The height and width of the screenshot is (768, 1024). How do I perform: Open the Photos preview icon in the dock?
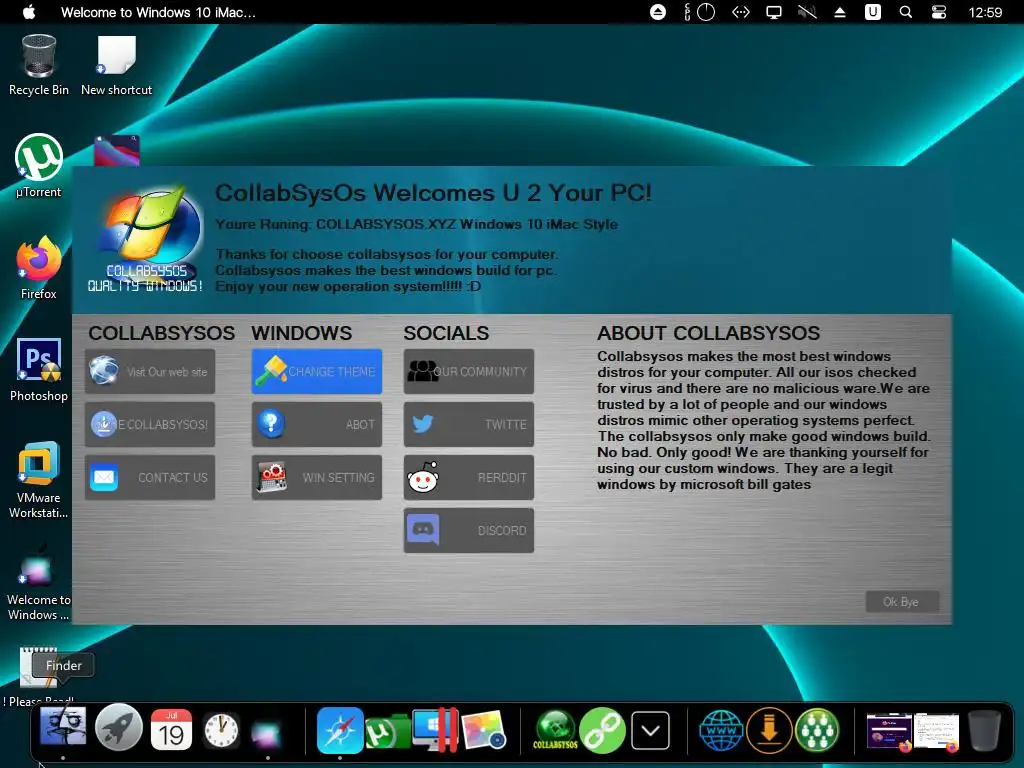[483, 729]
